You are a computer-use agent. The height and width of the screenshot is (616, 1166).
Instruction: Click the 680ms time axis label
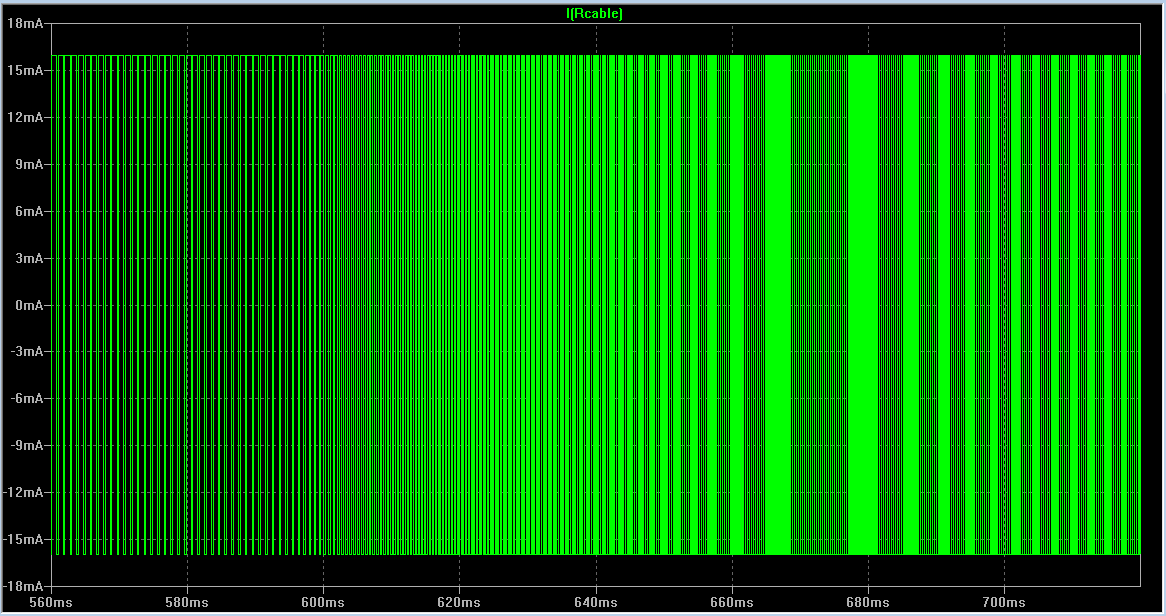tap(868, 602)
